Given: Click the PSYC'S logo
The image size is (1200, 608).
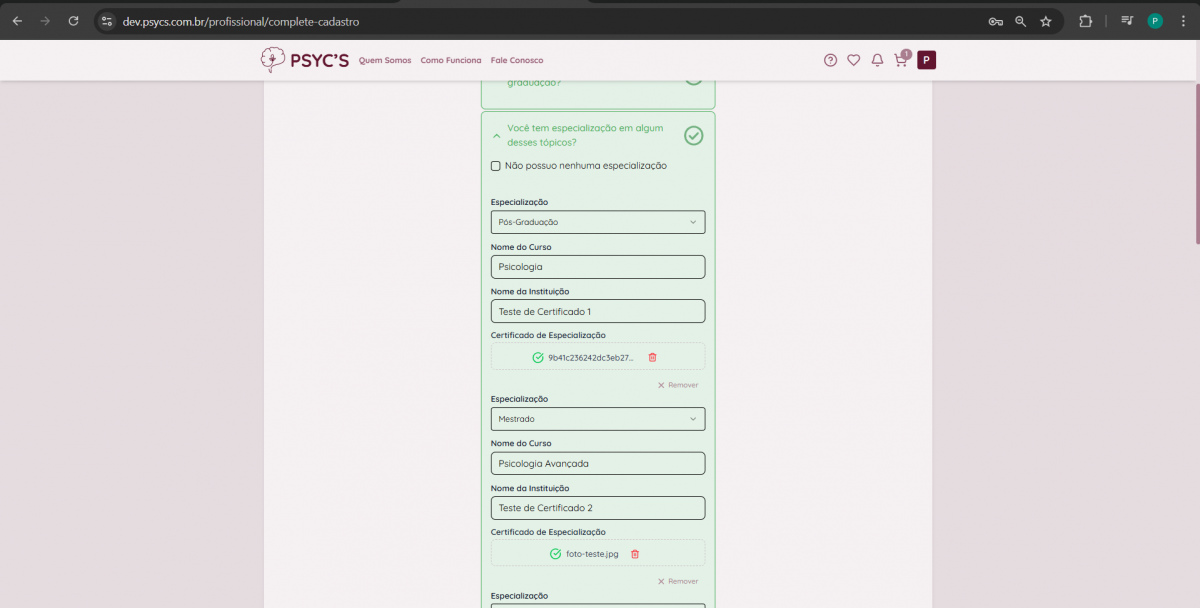Looking at the screenshot, I should [305, 60].
